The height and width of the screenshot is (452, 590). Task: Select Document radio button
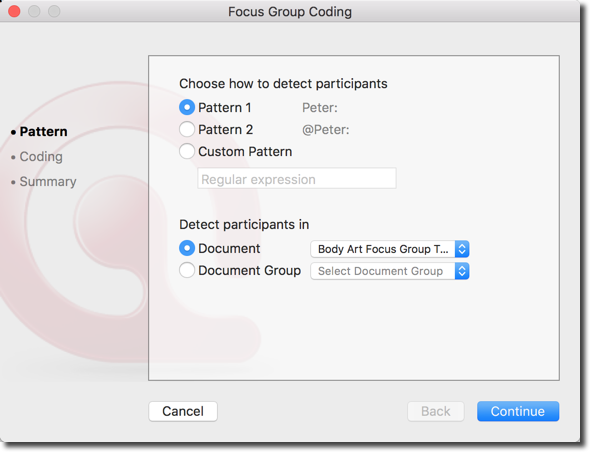click(187, 248)
